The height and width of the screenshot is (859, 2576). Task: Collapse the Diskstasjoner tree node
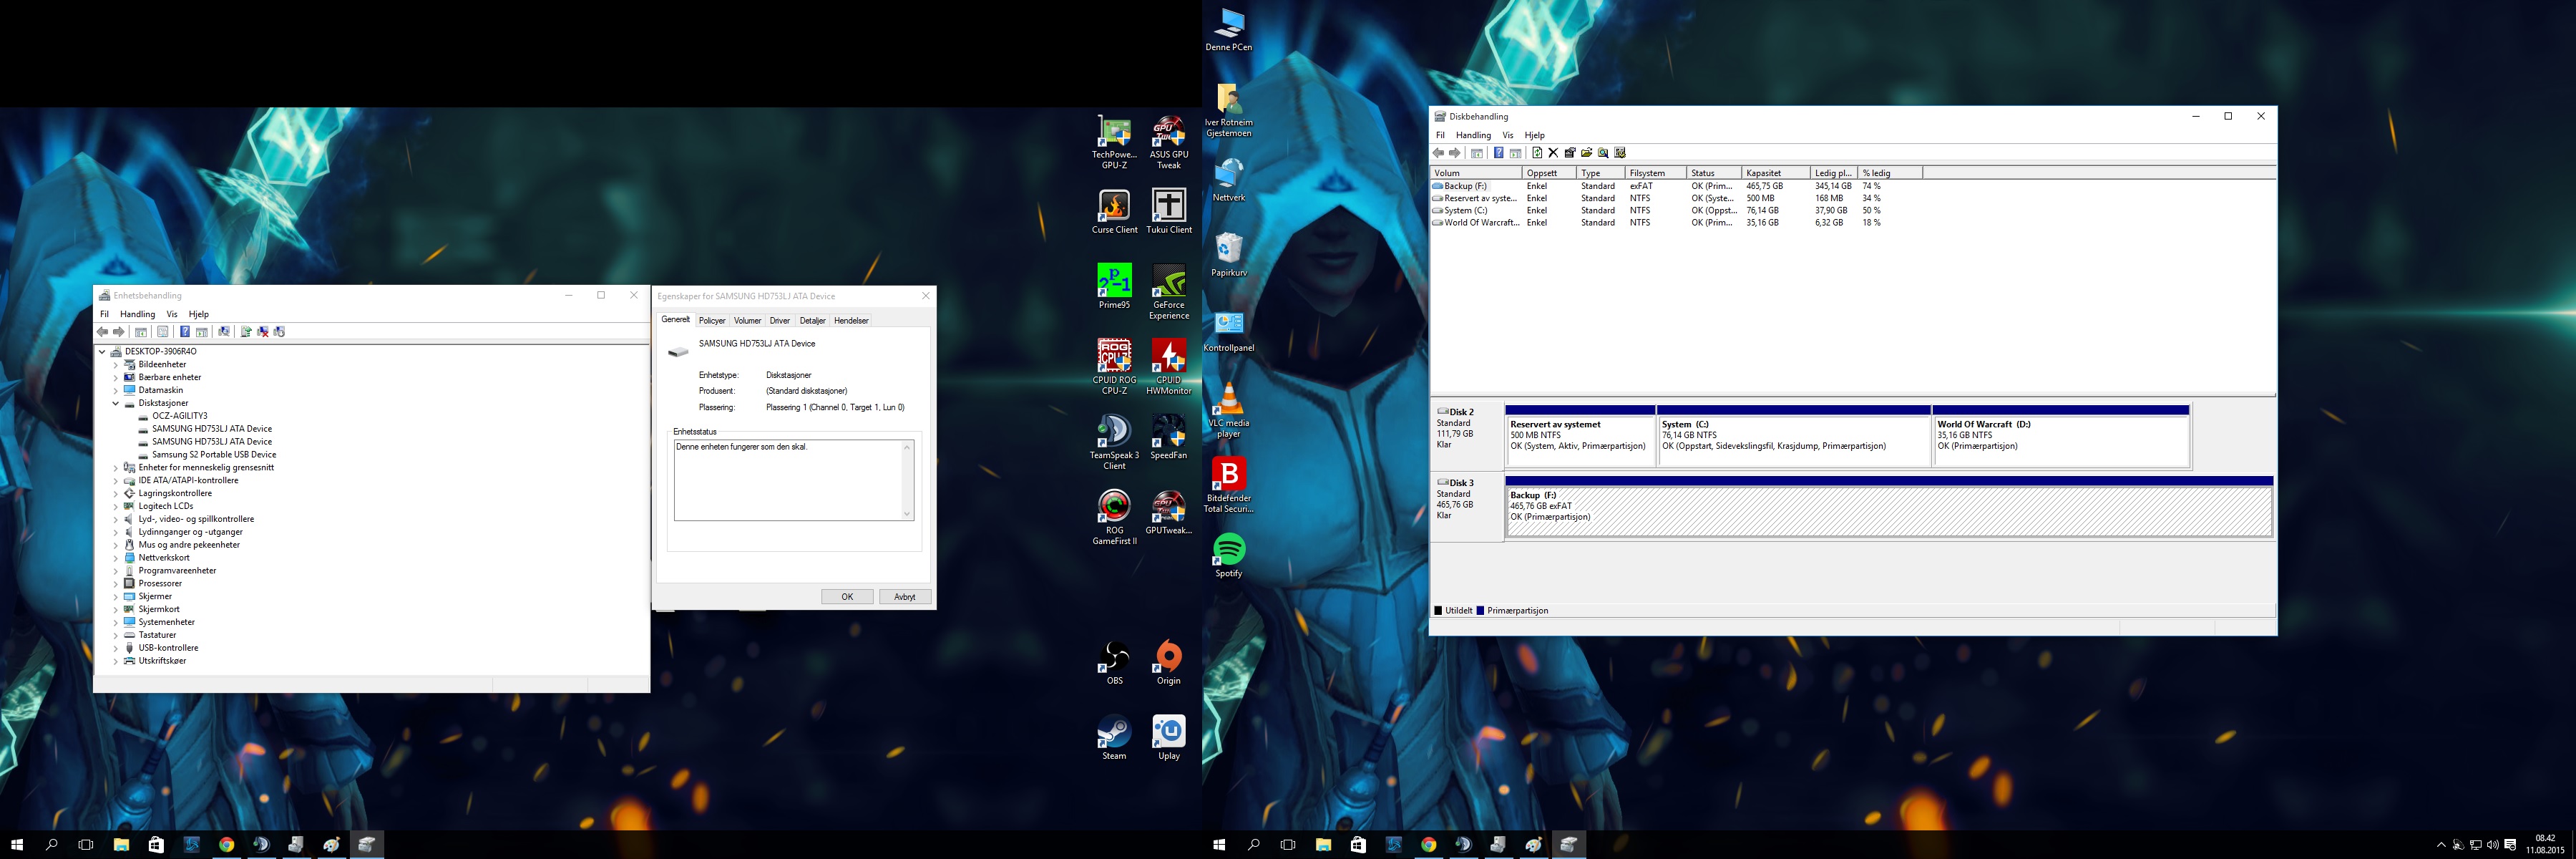pos(116,404)
